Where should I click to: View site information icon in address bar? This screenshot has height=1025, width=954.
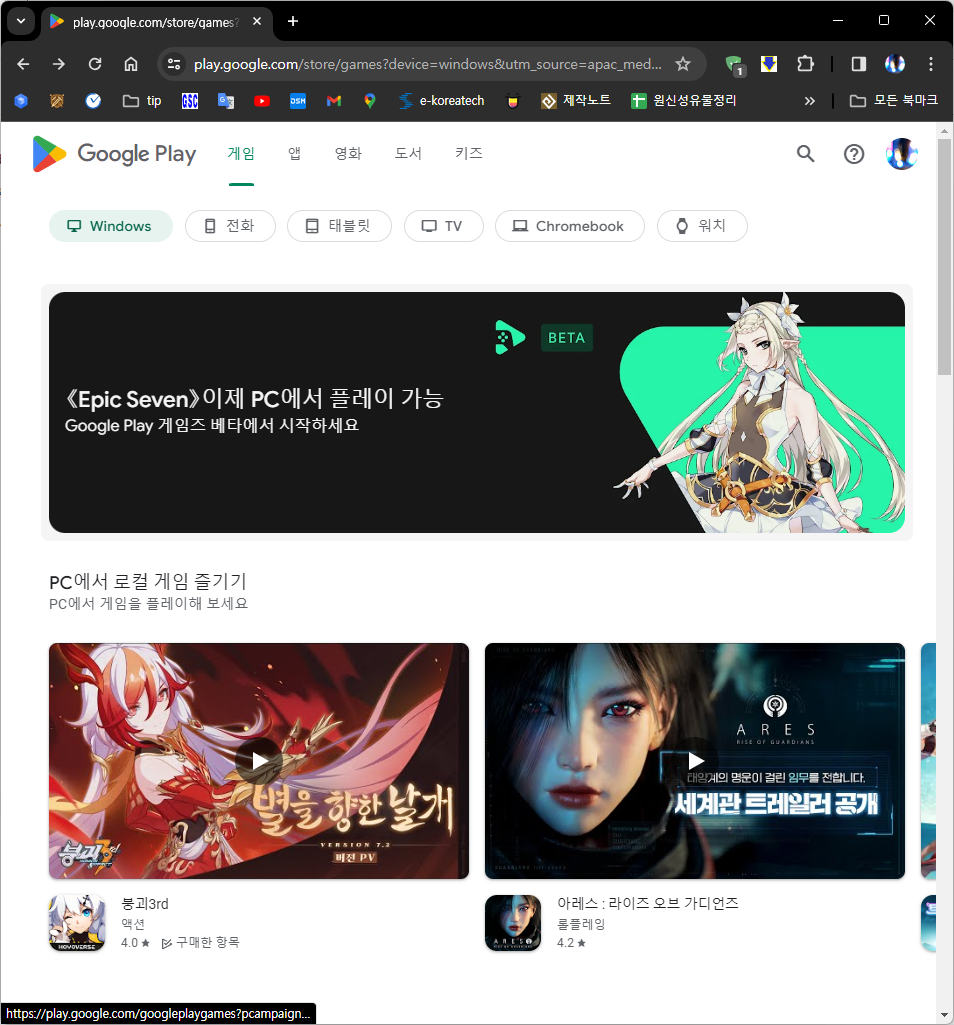pos(174,64)
